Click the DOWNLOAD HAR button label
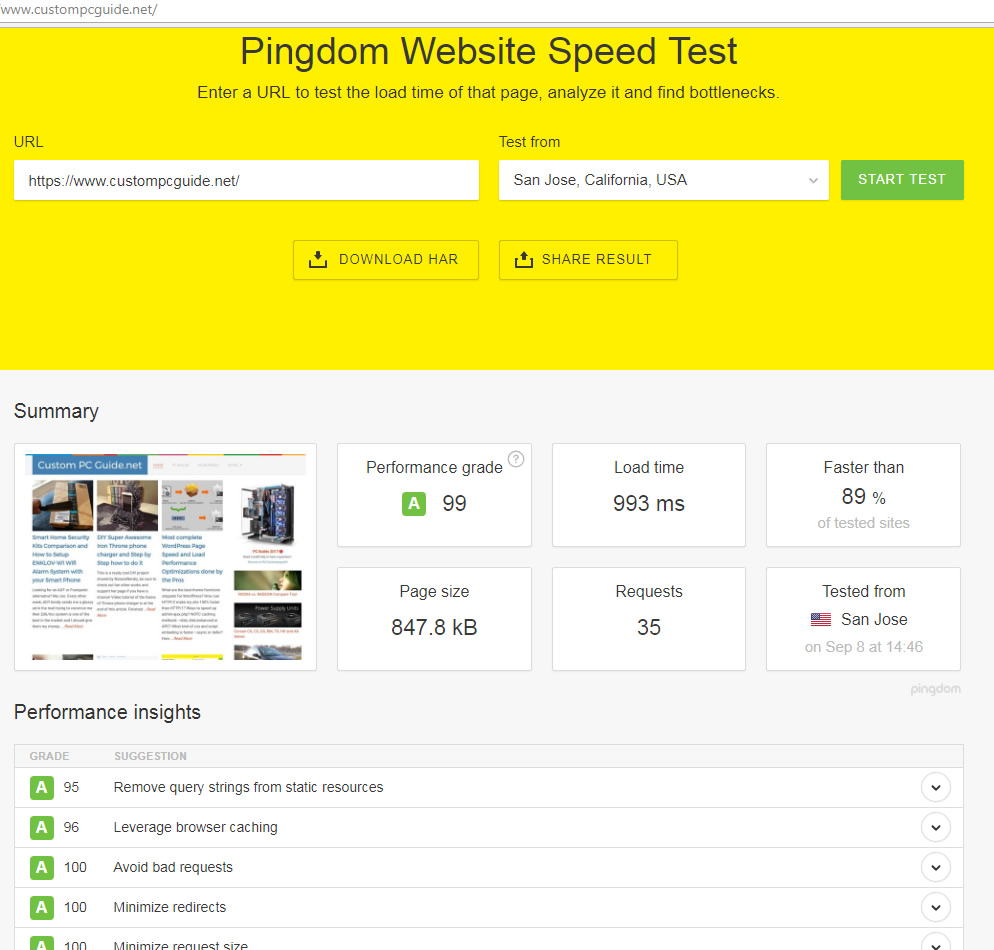The width and height of the screenshot is (994, 950). [398, 260]
